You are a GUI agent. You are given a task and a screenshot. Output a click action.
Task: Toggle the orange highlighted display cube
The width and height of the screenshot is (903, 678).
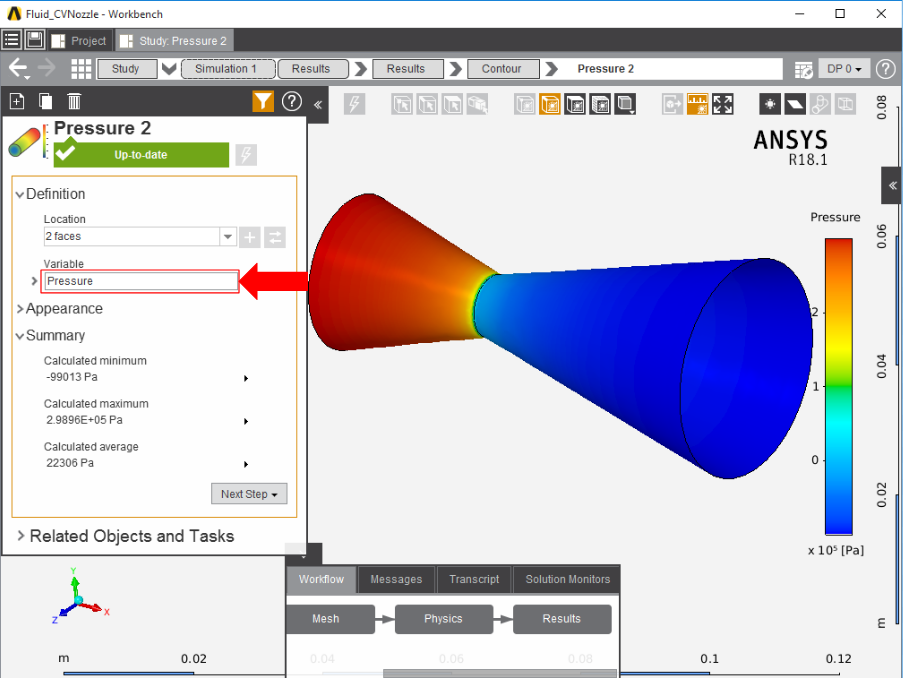coord(550,104)
